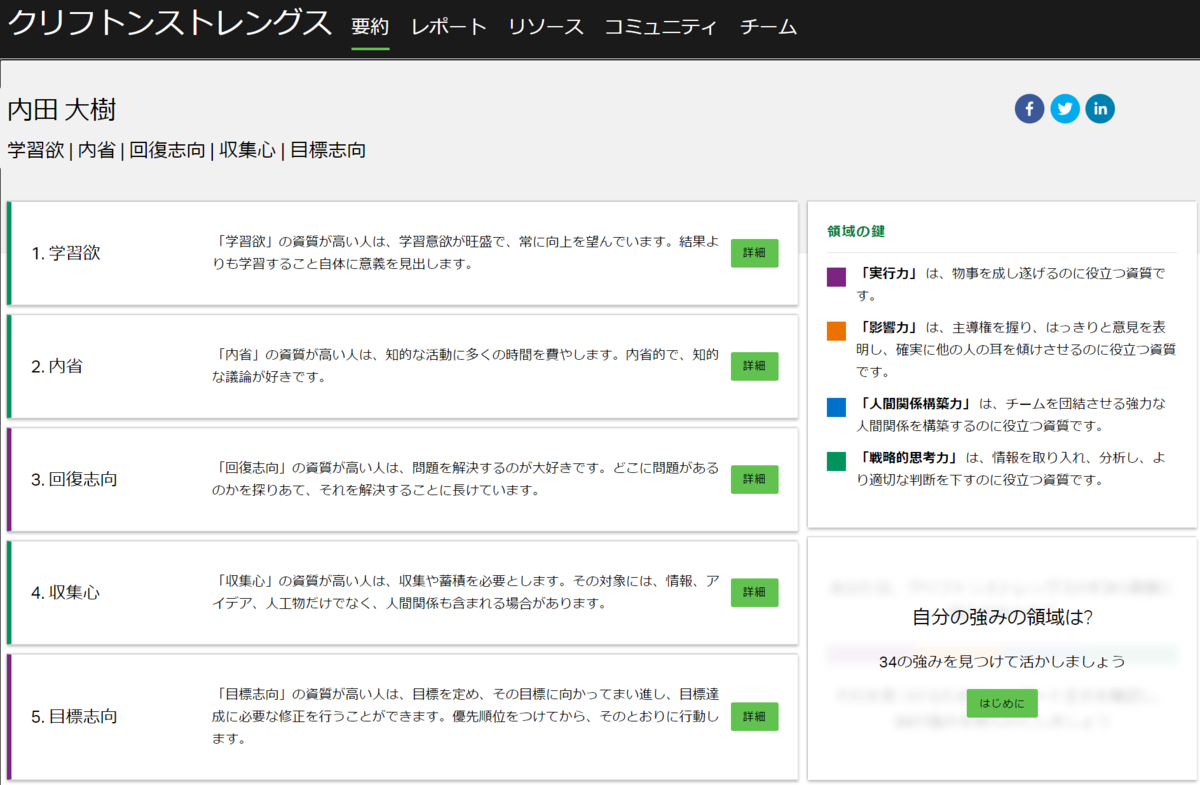Open 詳細 for 回復志向
The image size is (1200, 785).
(754, 480)
